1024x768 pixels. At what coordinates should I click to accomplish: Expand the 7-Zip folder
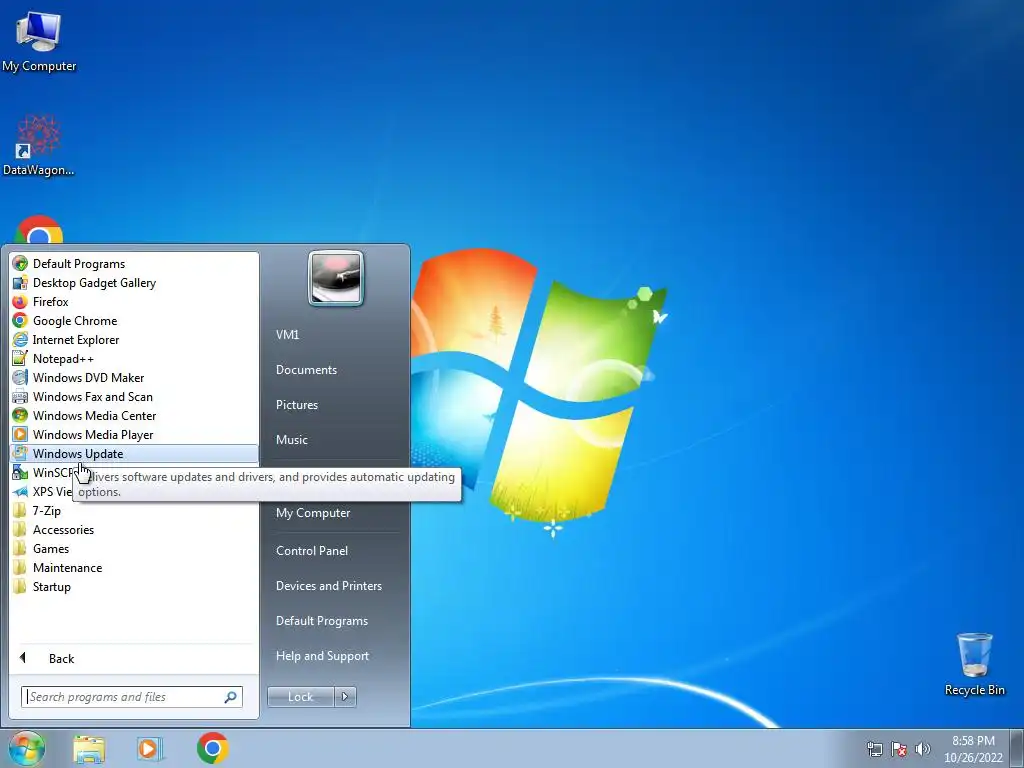[46, 511]
